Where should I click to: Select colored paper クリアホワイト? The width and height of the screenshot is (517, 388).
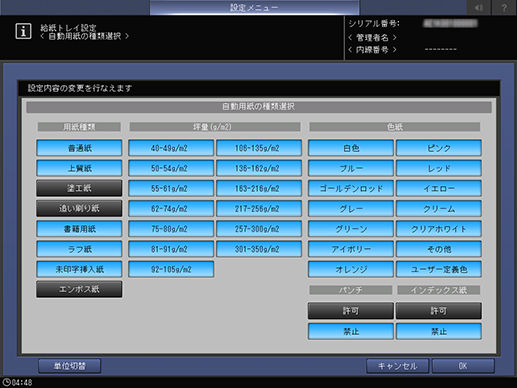click(x=439, y=229)
